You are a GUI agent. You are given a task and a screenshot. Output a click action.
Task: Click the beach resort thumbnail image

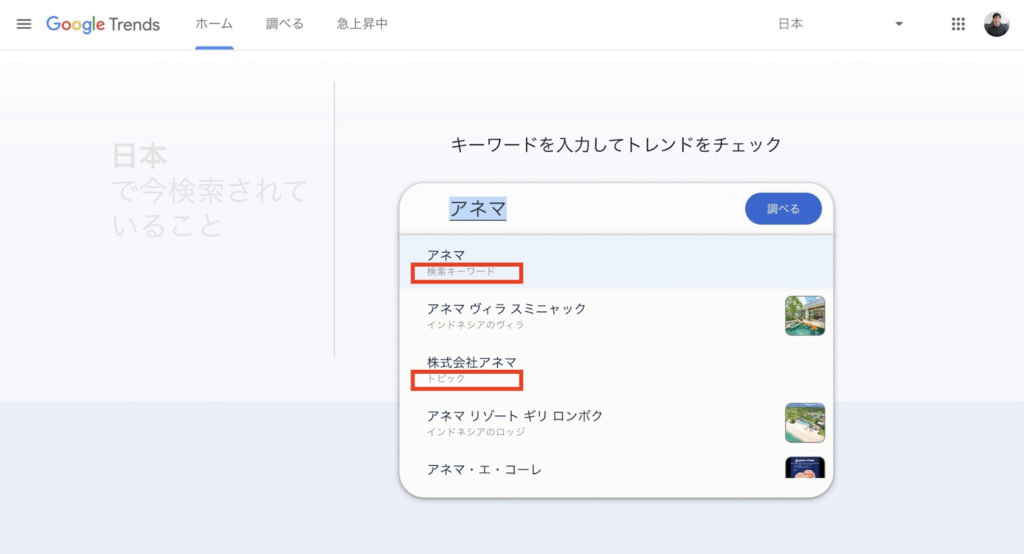coord(805,422)
